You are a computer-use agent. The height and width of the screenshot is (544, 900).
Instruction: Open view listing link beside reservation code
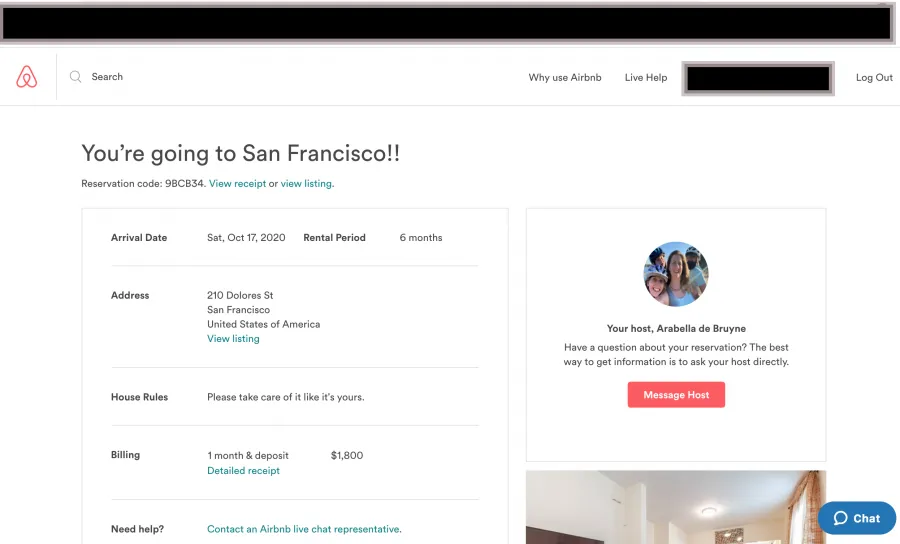[x=306, y=184]
